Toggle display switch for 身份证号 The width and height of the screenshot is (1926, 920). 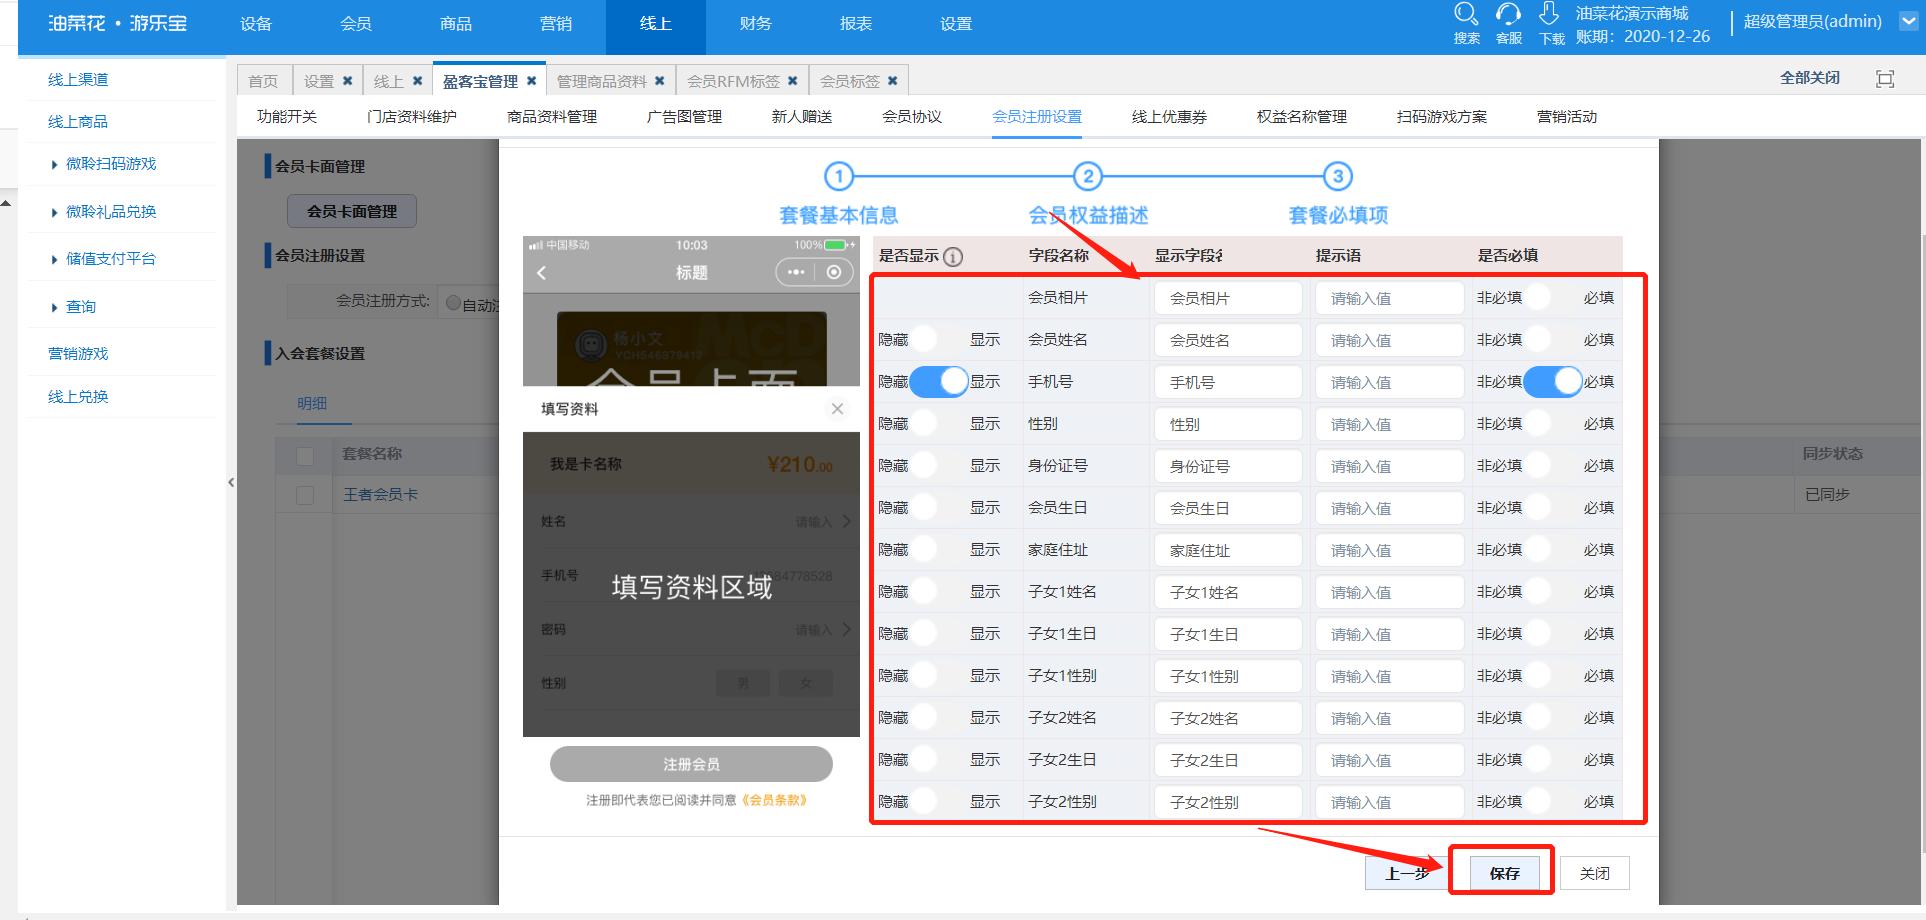[938, 466]
